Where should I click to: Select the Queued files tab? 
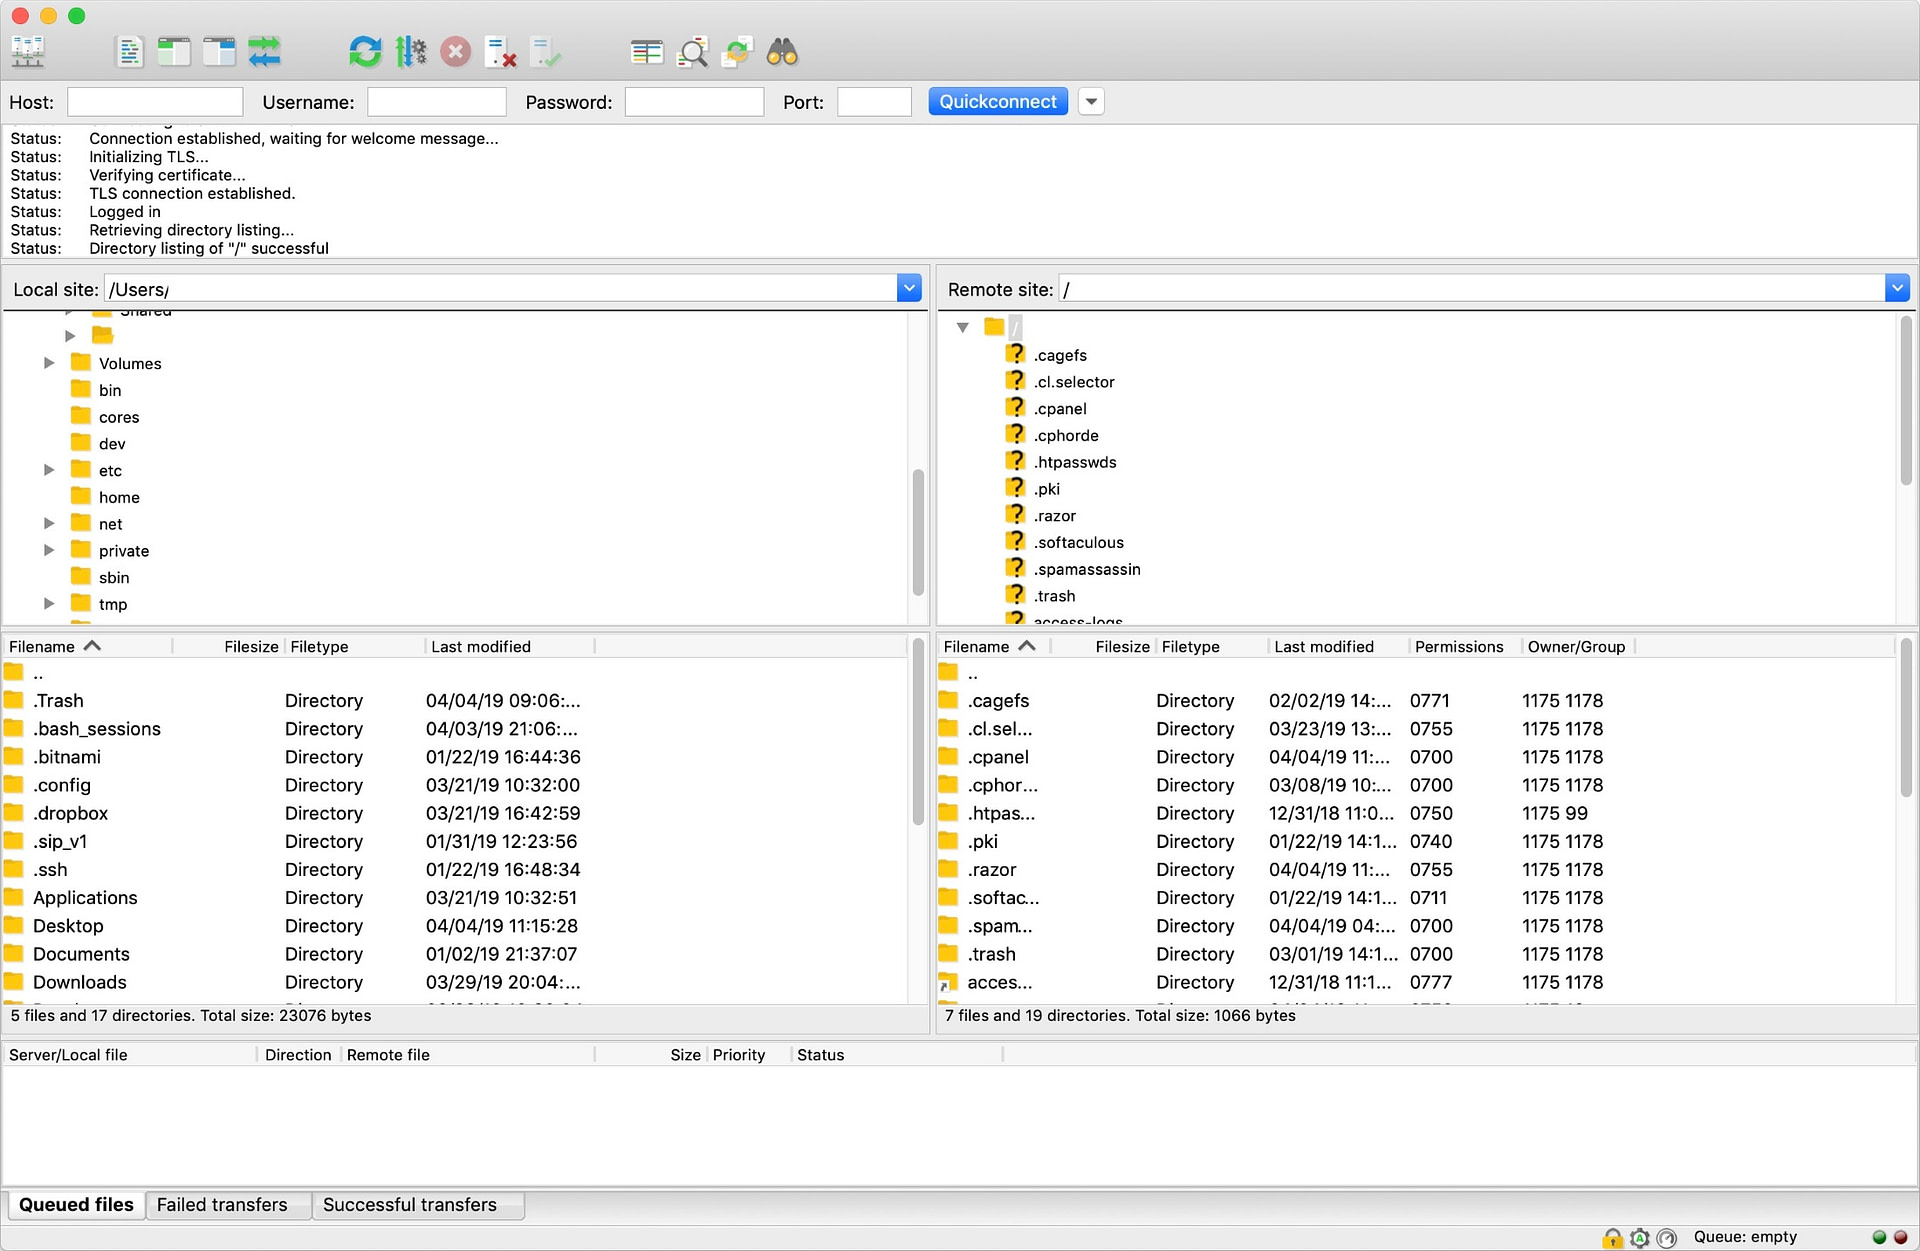coord(76,1203)
